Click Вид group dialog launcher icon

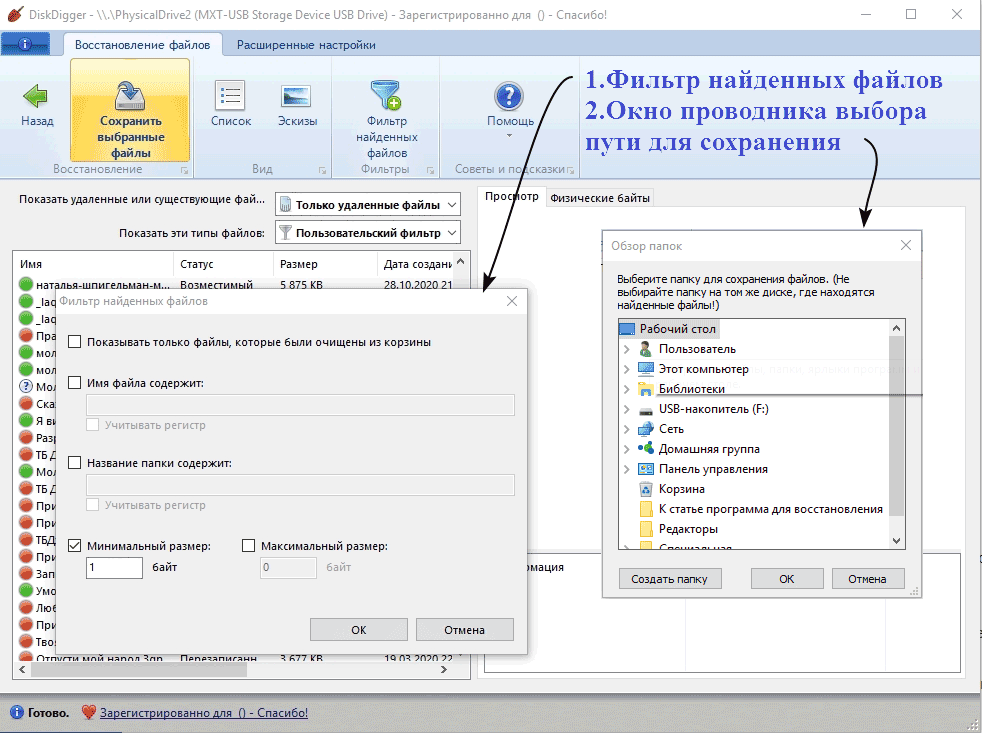323,170
